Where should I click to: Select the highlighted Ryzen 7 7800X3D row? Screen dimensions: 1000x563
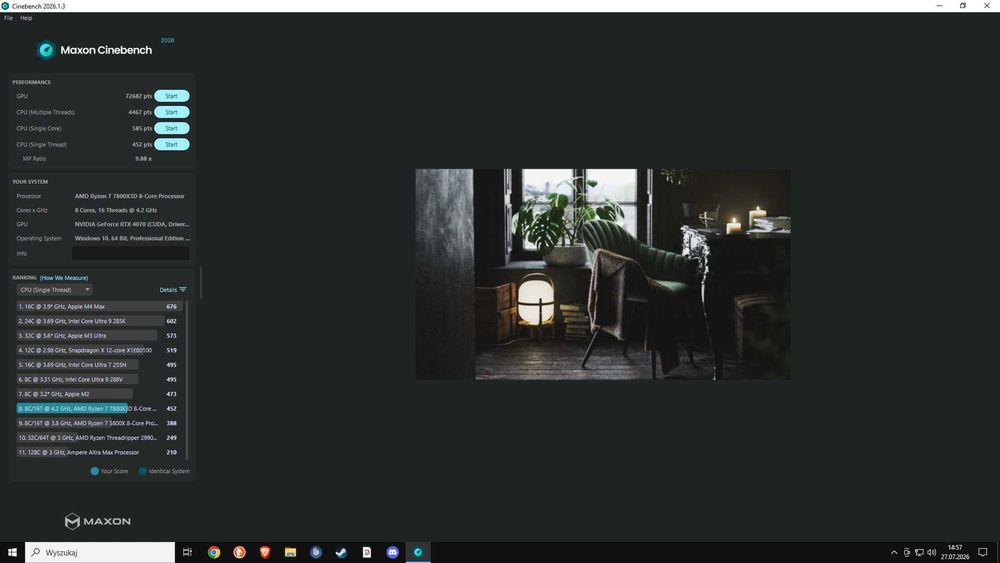99,409
